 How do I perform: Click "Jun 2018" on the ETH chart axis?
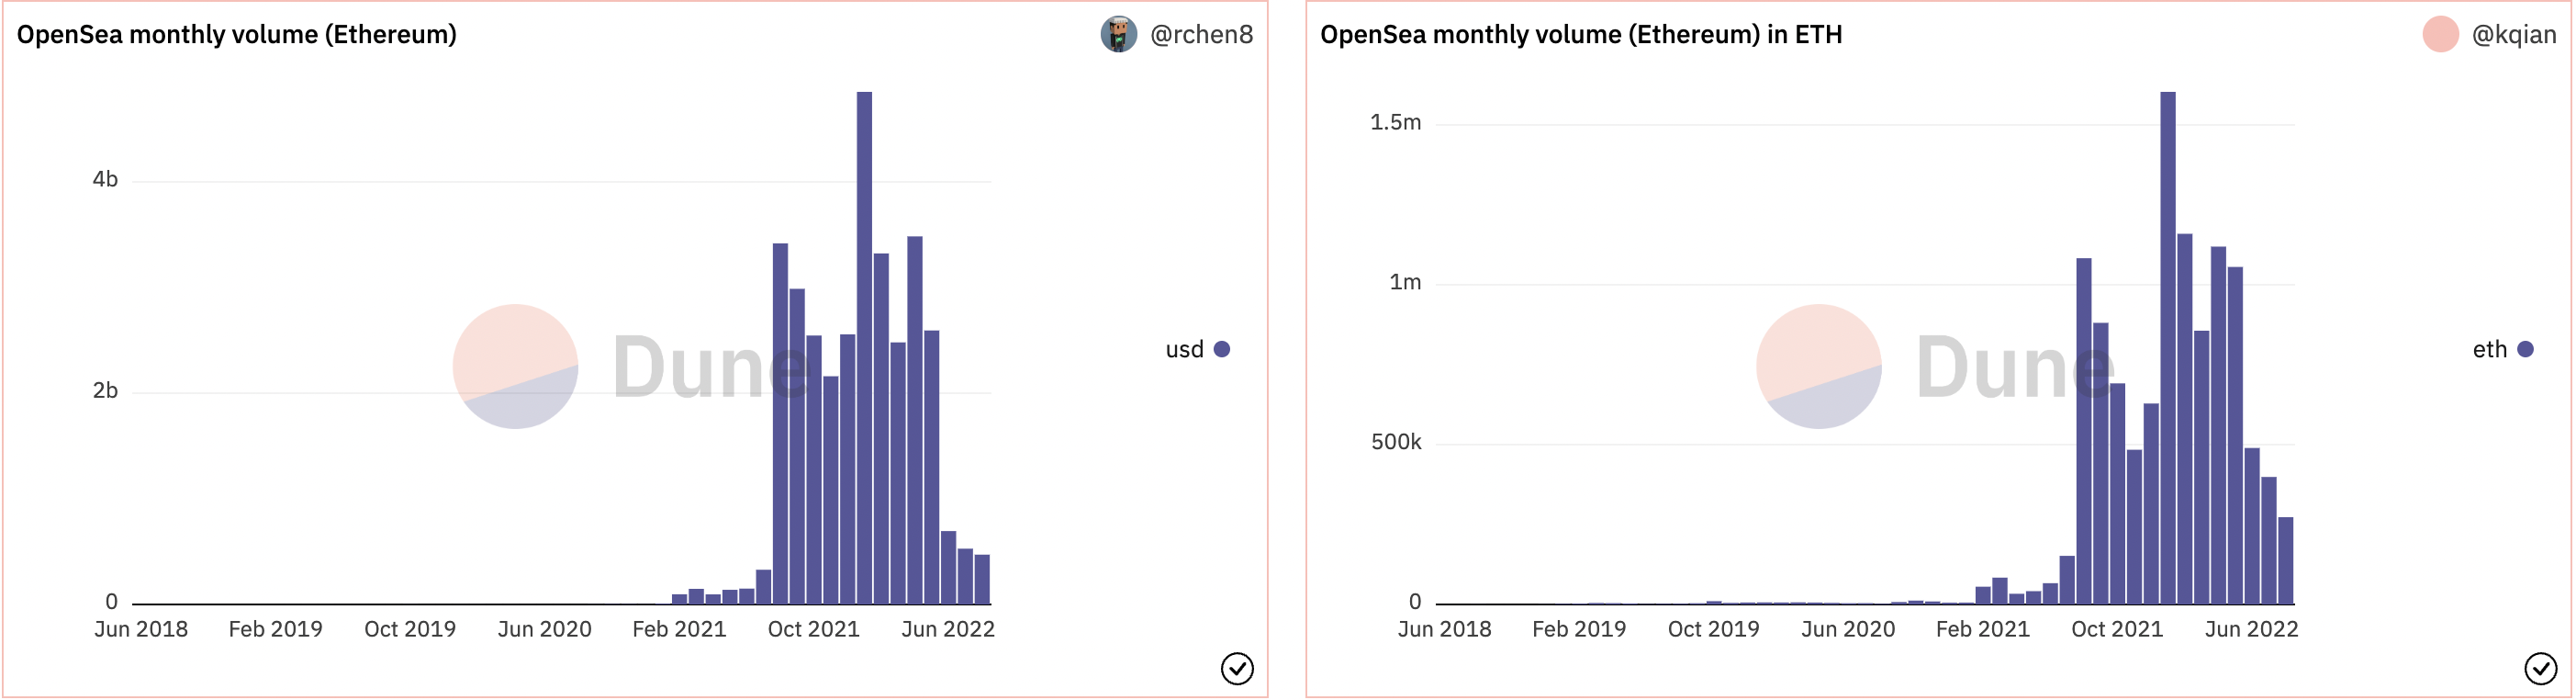[1445, 629]
